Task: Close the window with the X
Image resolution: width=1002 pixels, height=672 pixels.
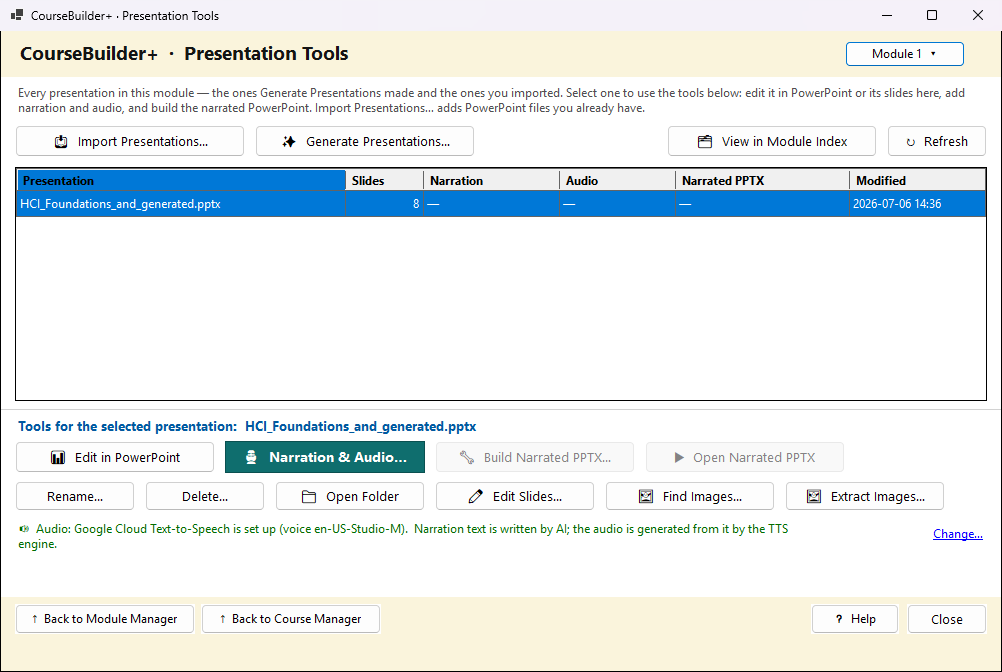Action: 978,15
